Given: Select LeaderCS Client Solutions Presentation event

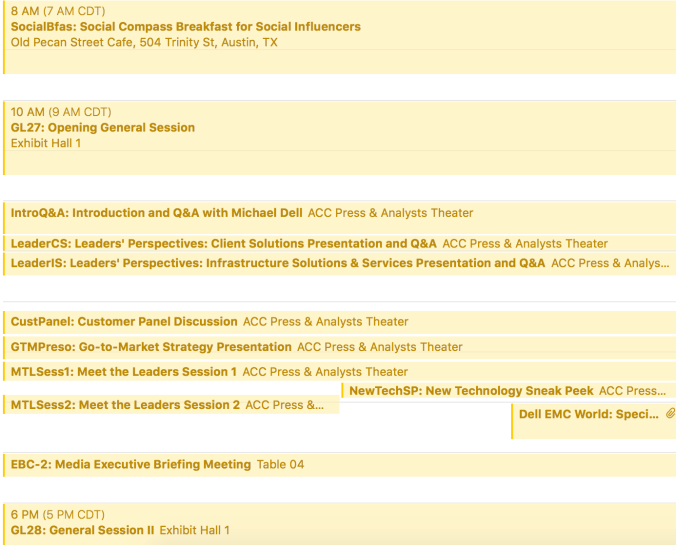Looking at the screenshot, I should click(x=224, y=243).
